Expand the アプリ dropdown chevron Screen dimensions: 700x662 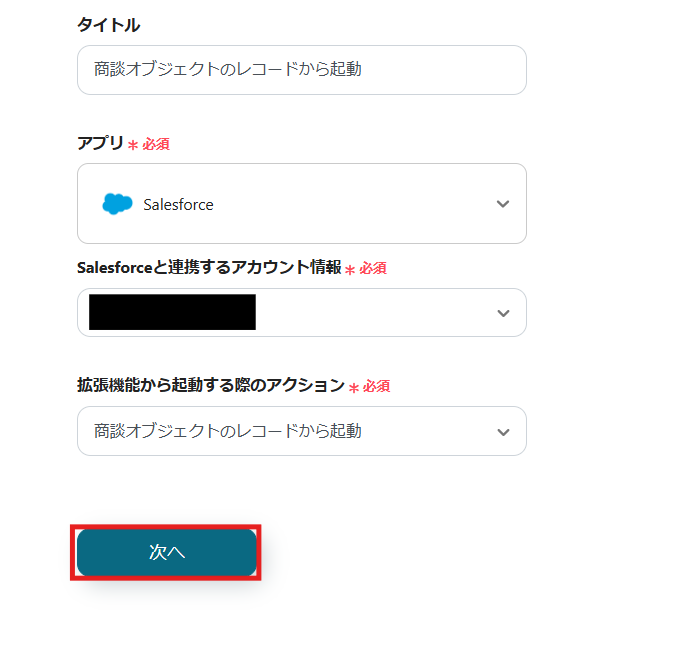pyautogui.click(x=503, y=204)
